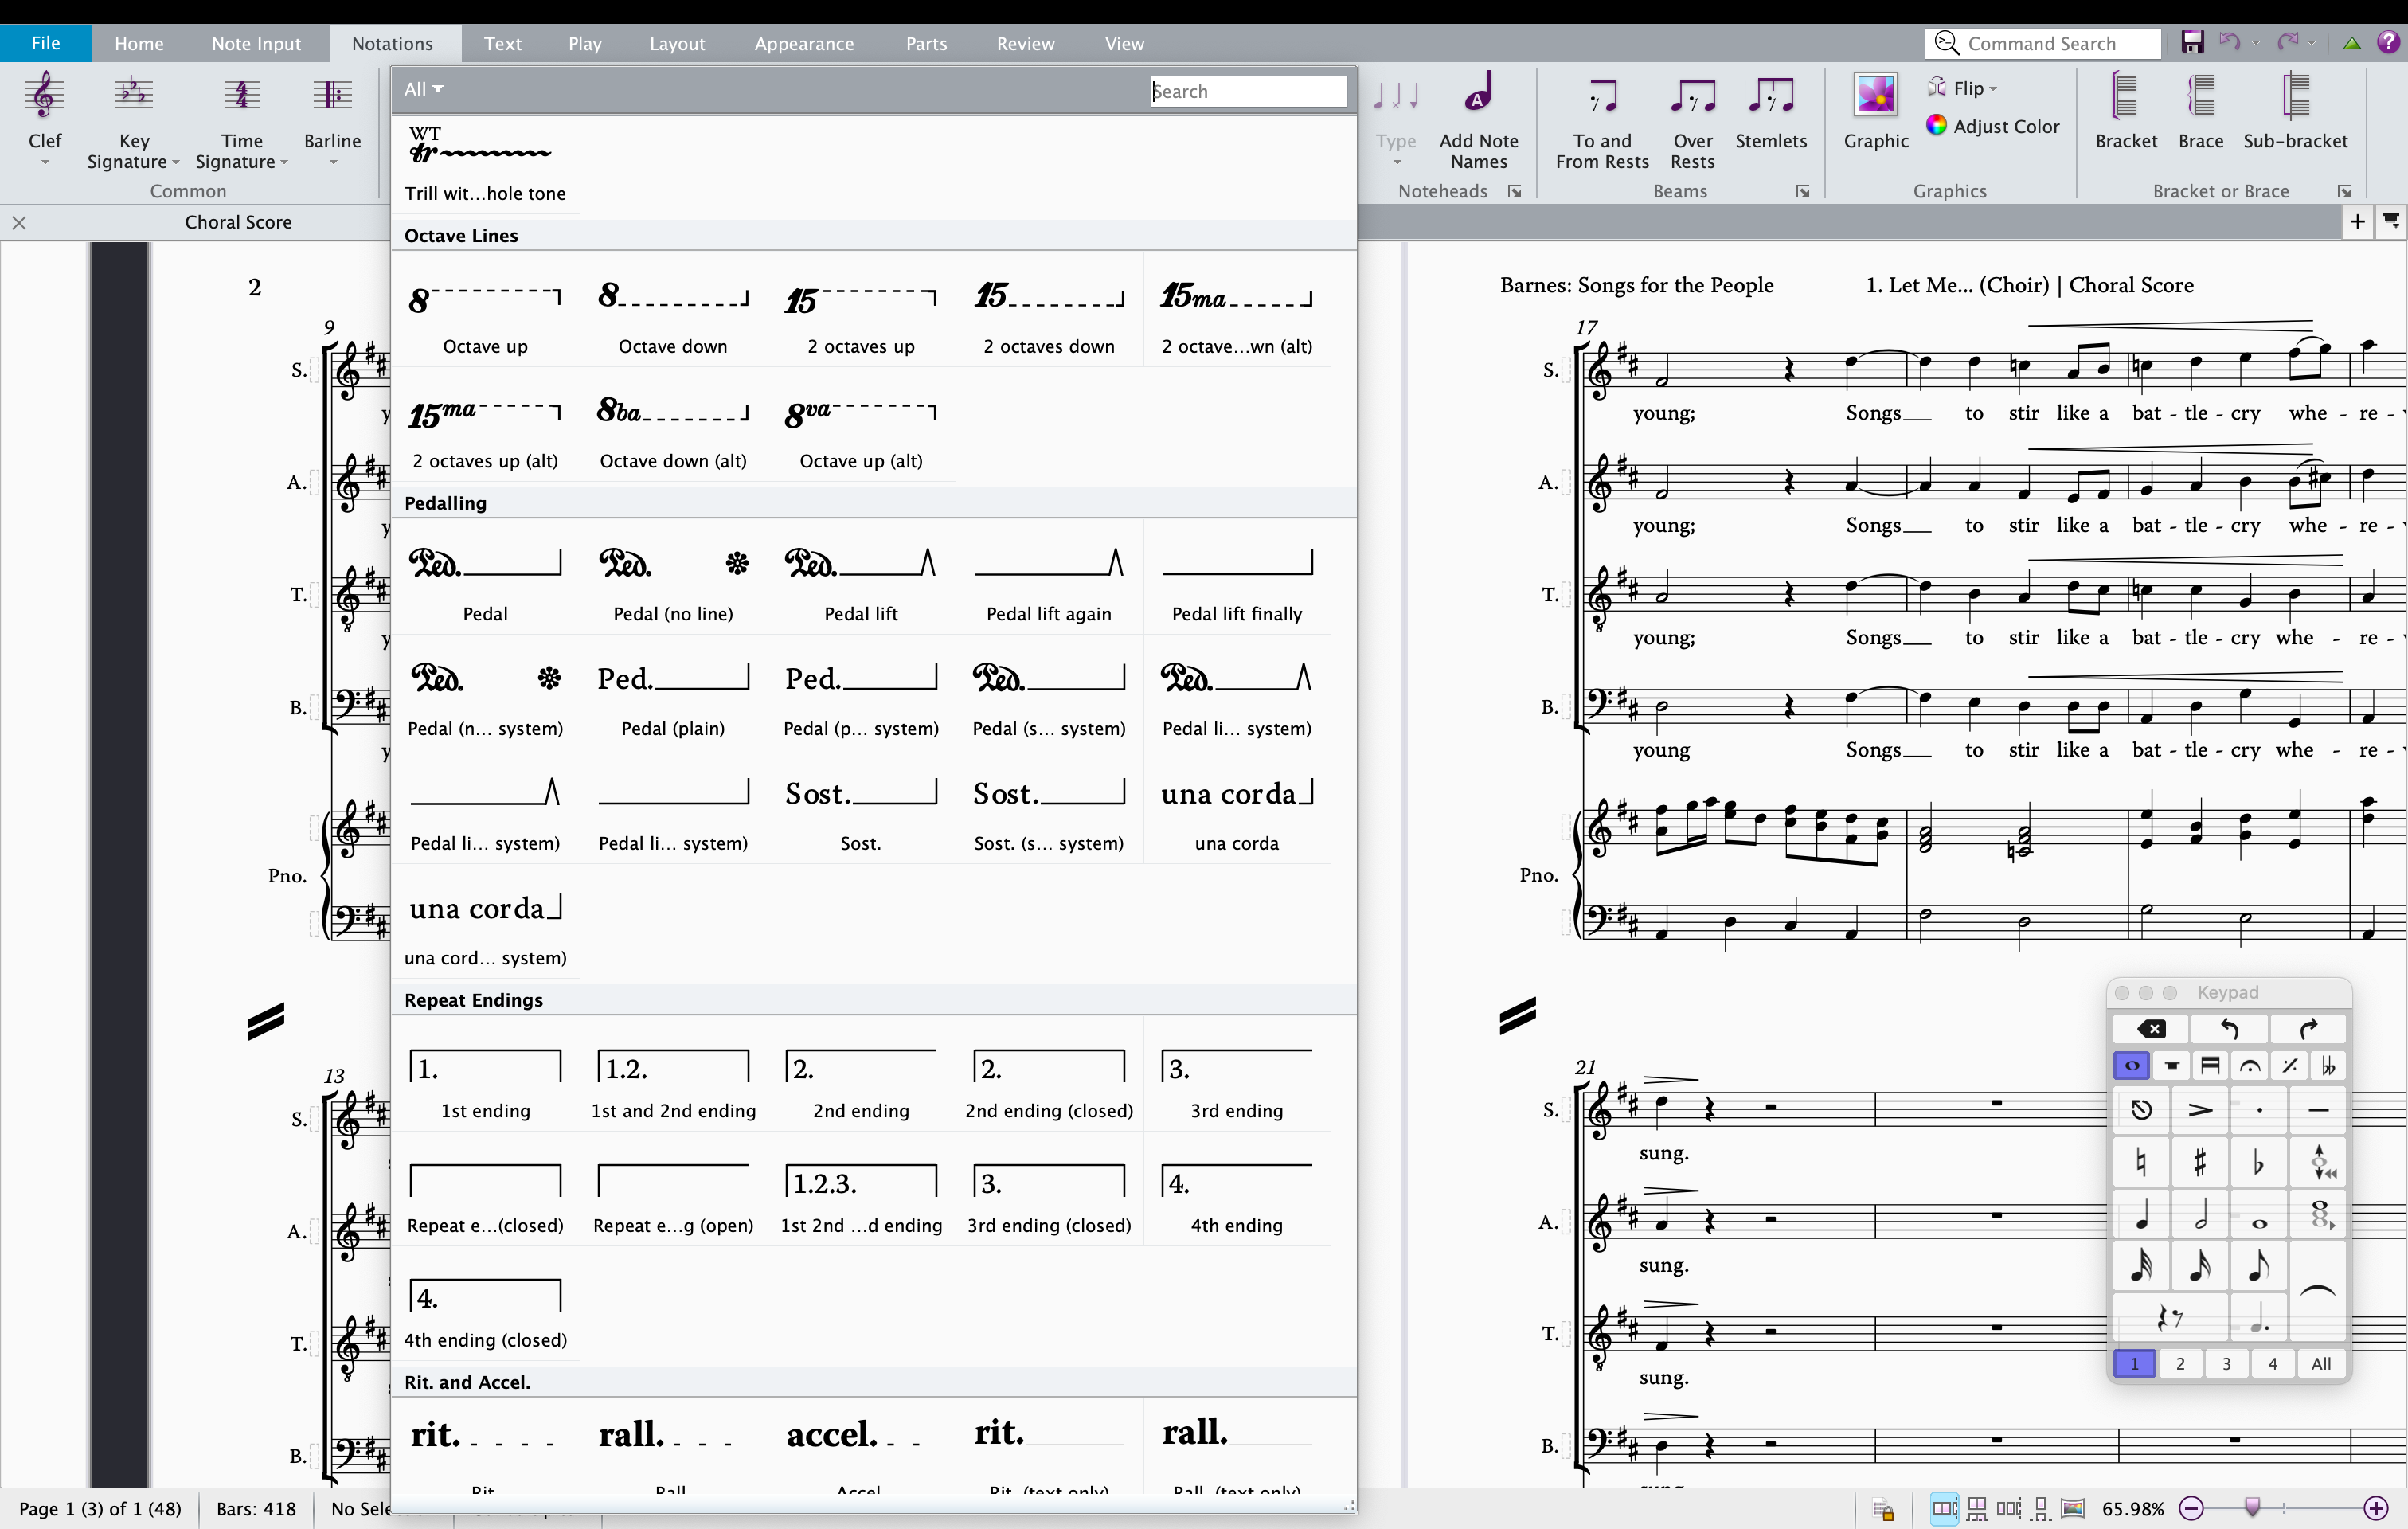The image size is (2408, 1529).
Task: Switch Keypad to voice 4
Action: coord(2273,1364)
